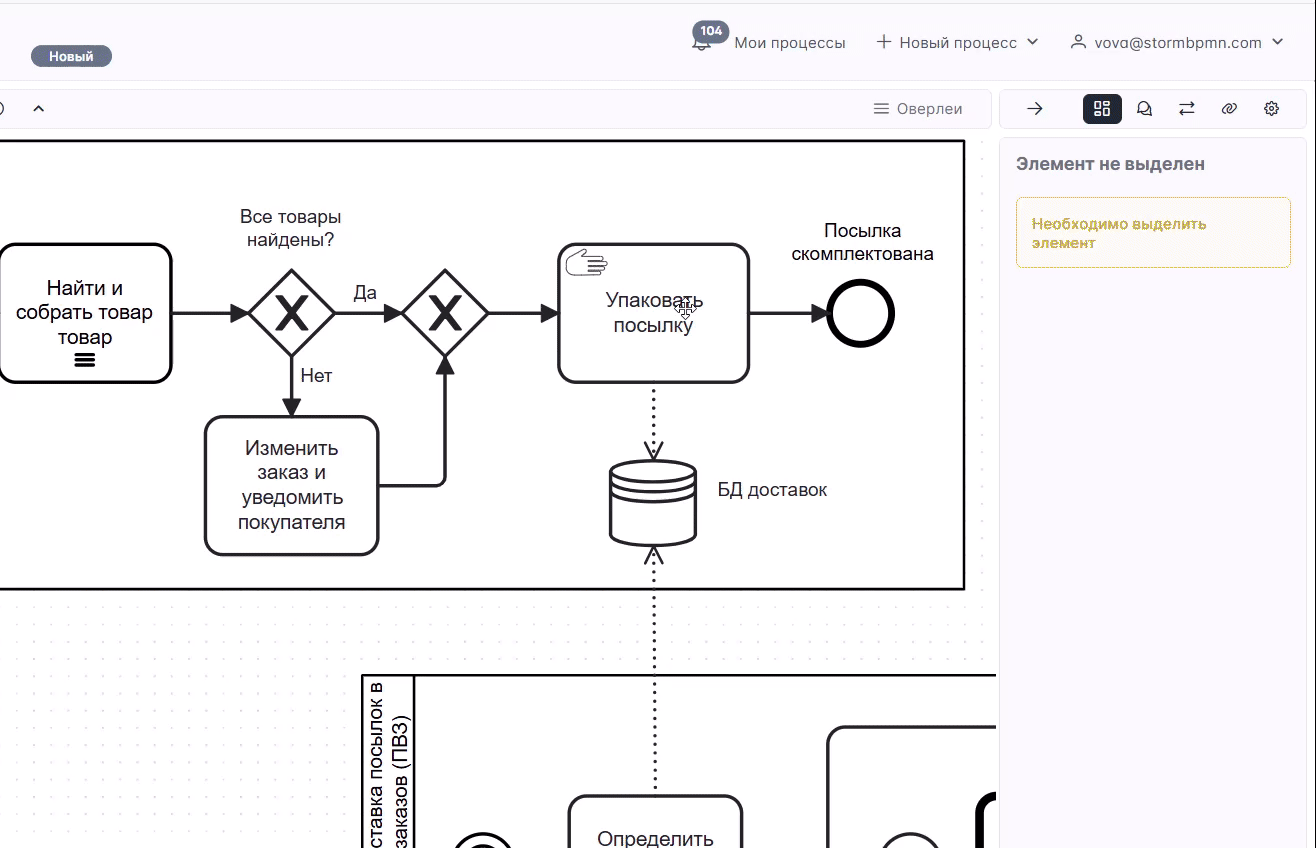Image resolution: width=1316 pixels, height=848 pixels.
Task: Open Мои процессы
Action: (x=790, y=43)
